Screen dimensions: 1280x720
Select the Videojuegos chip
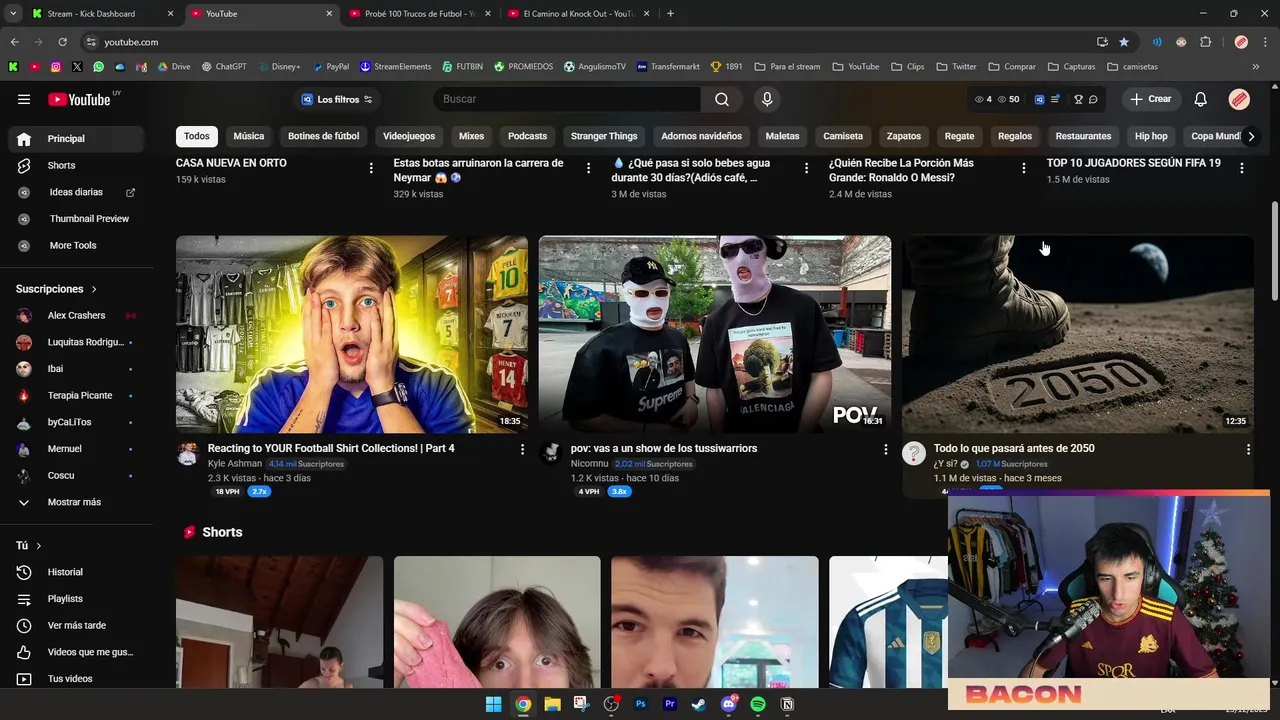409,136
